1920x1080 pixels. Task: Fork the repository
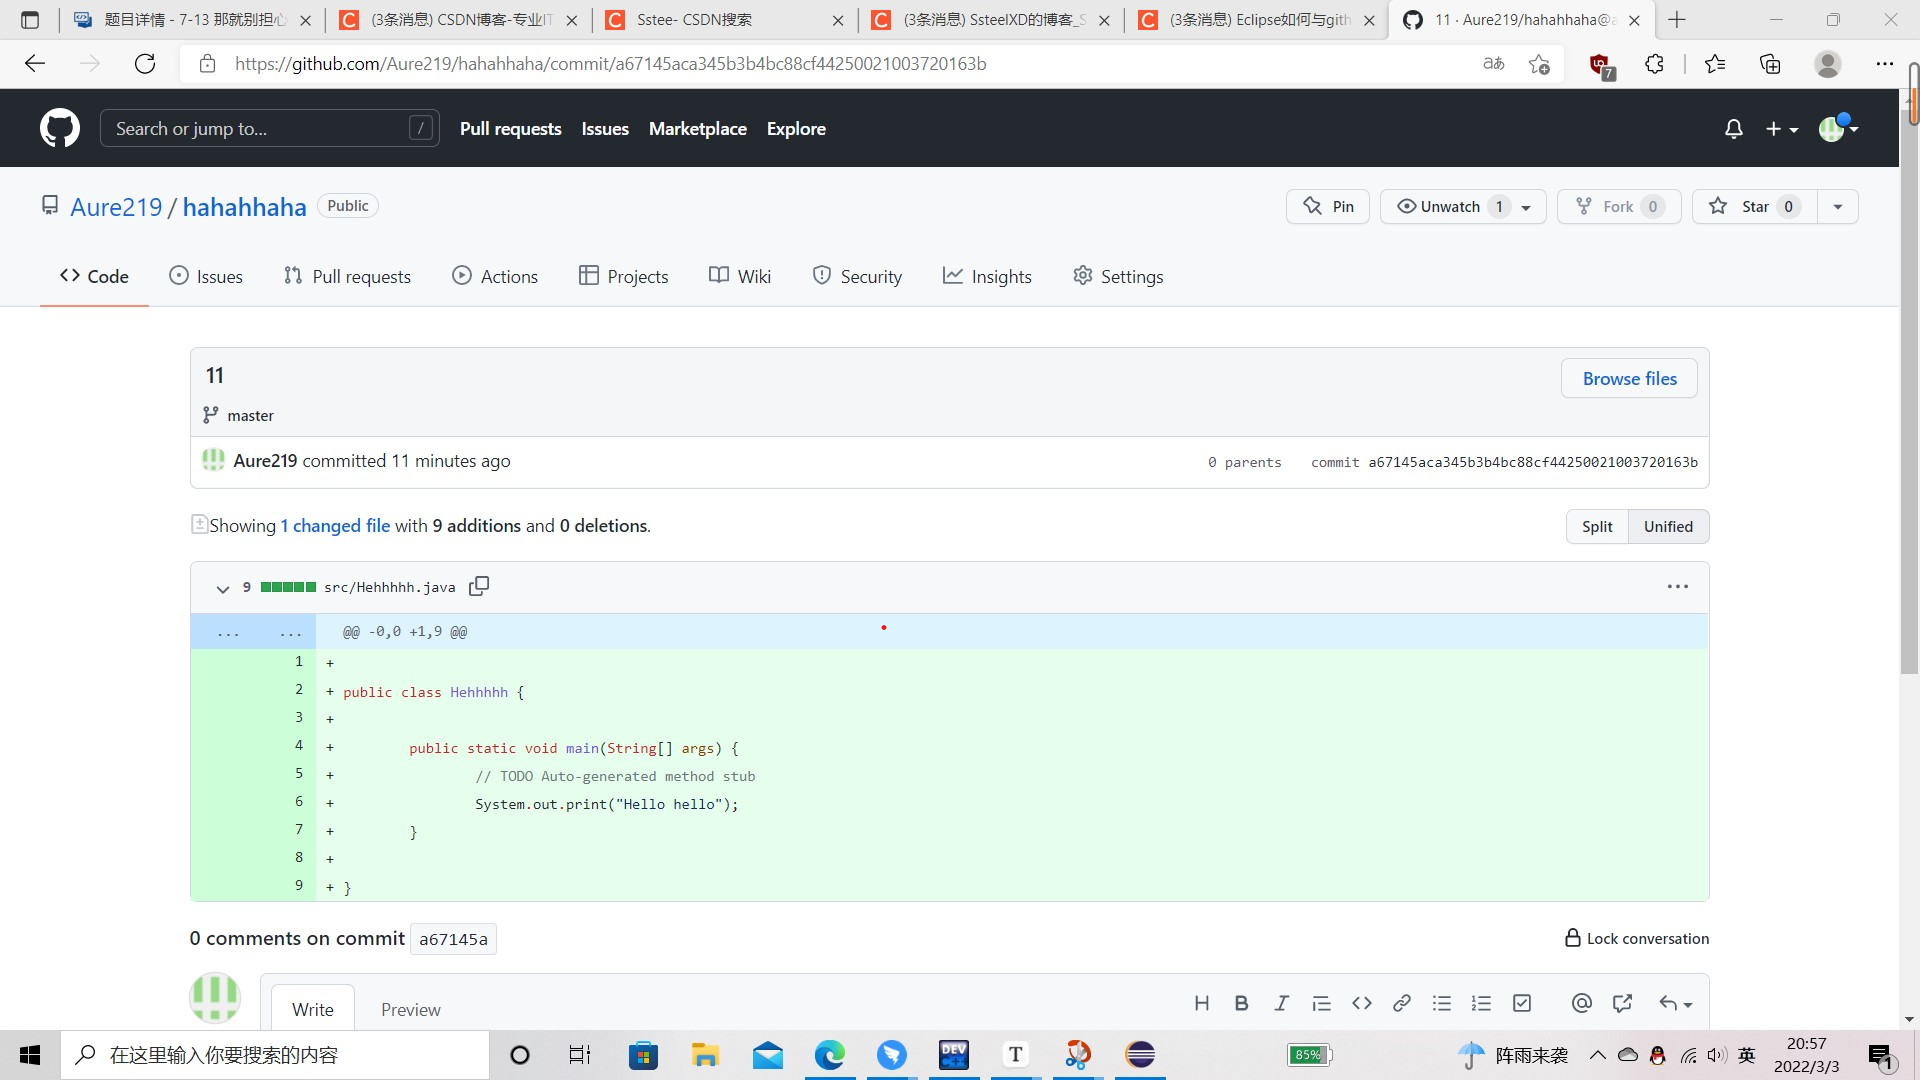click(1618, 206)
